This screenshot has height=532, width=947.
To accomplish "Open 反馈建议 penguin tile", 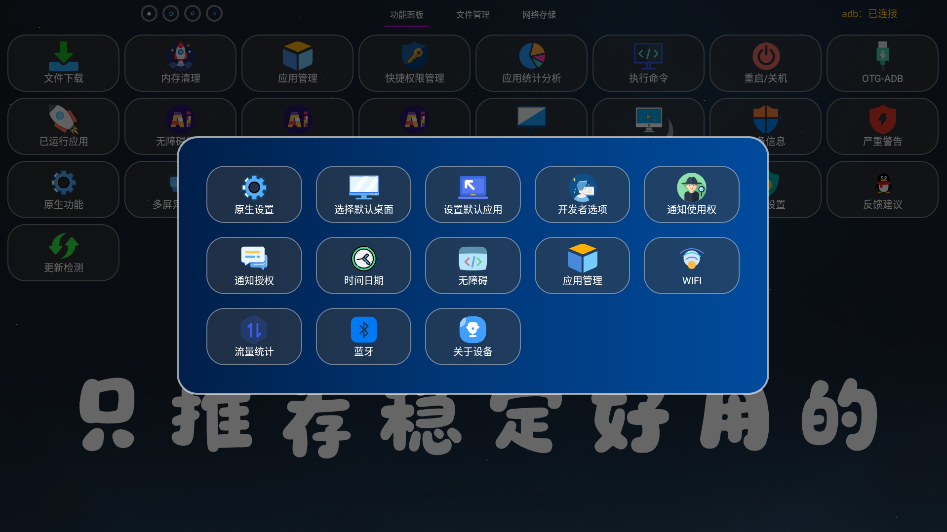I will 882,190.
